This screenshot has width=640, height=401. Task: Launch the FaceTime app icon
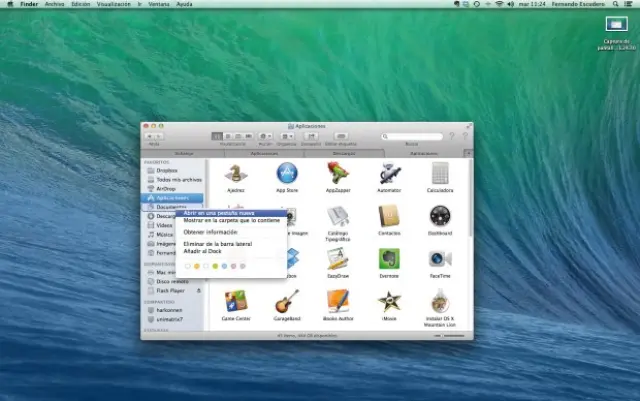point(440,258)
